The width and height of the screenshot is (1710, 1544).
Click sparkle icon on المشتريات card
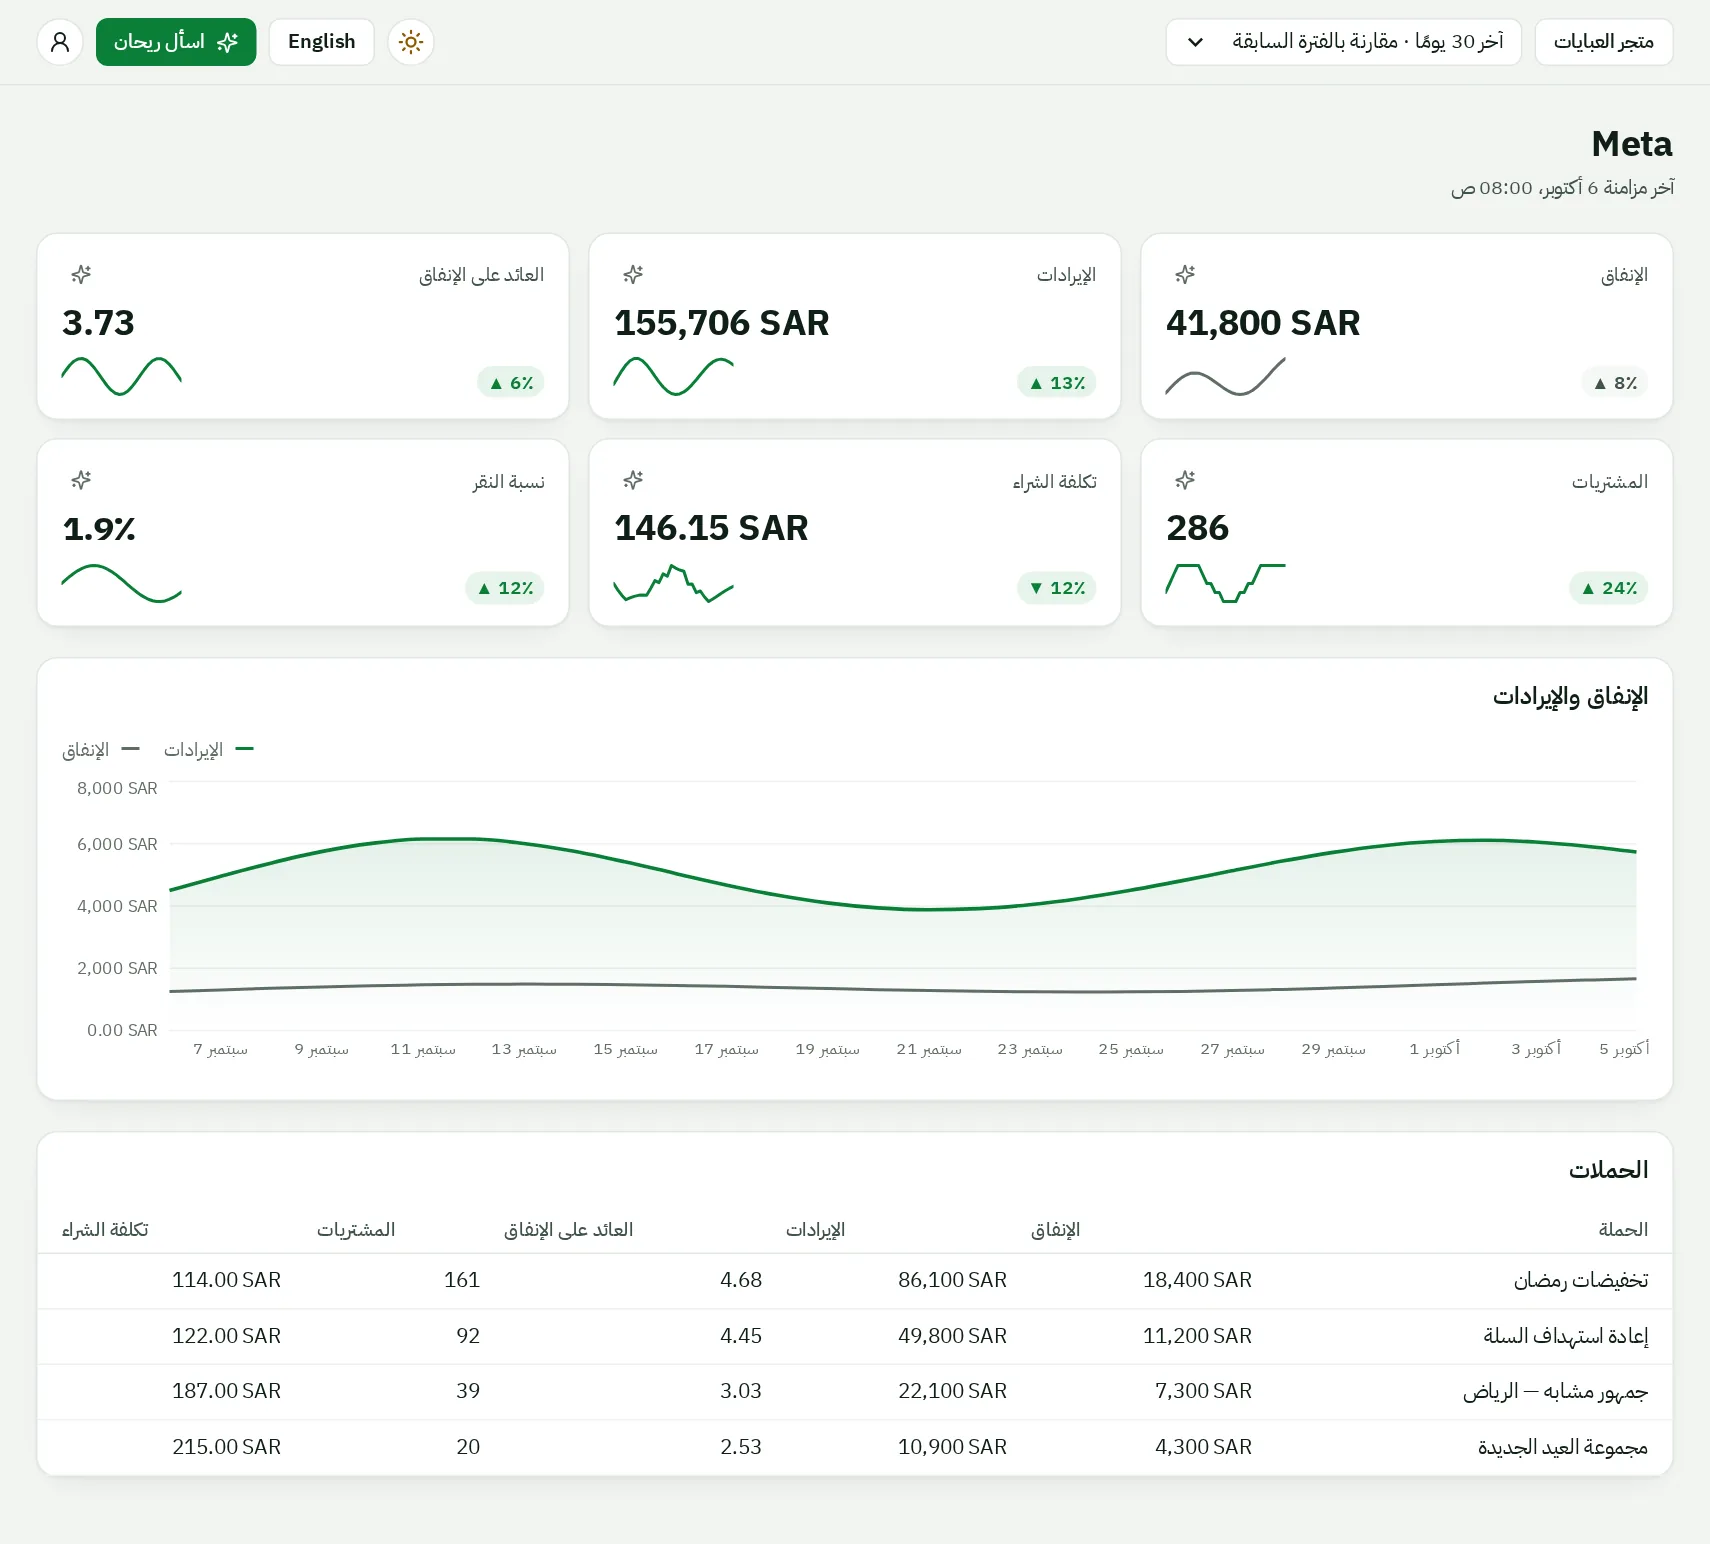pyautogui.click(x=1185, y=480)
